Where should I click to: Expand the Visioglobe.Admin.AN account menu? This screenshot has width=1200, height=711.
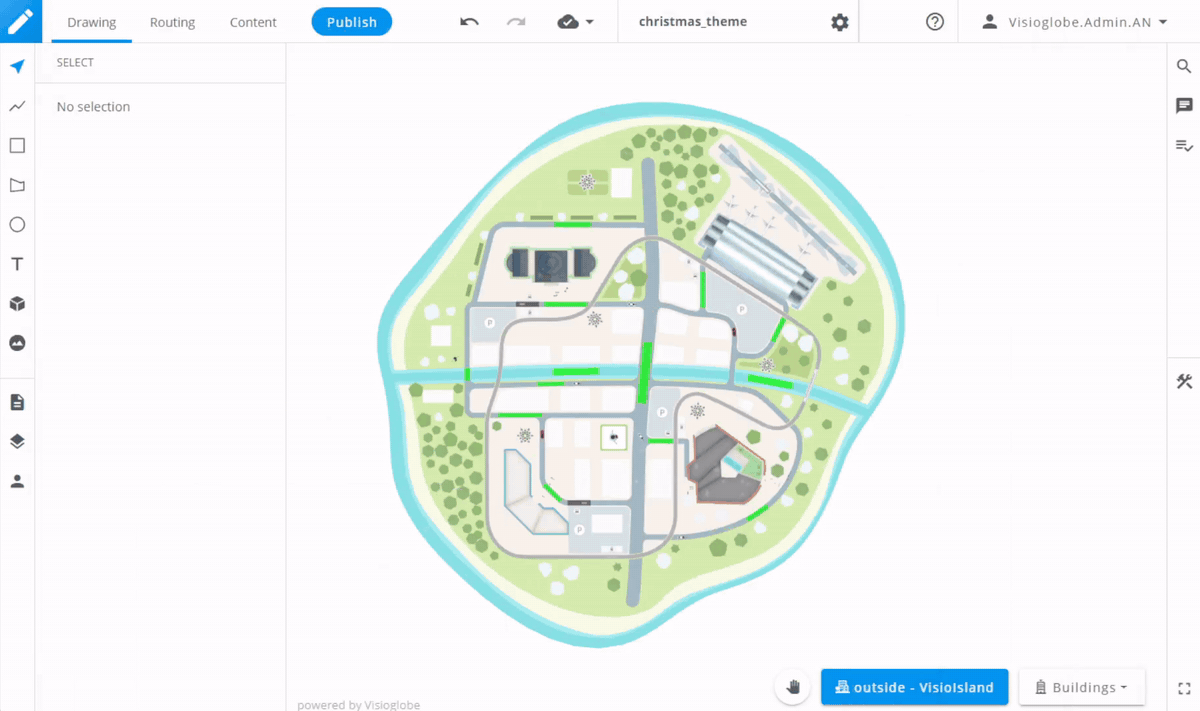1074,22
